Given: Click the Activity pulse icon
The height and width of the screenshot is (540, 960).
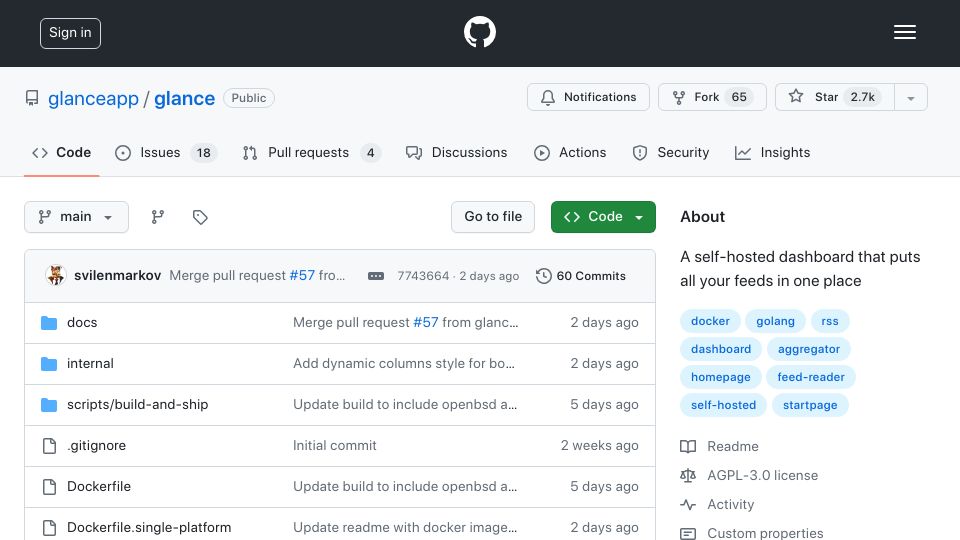Looking at the screenshot, I should coord(688,504).
